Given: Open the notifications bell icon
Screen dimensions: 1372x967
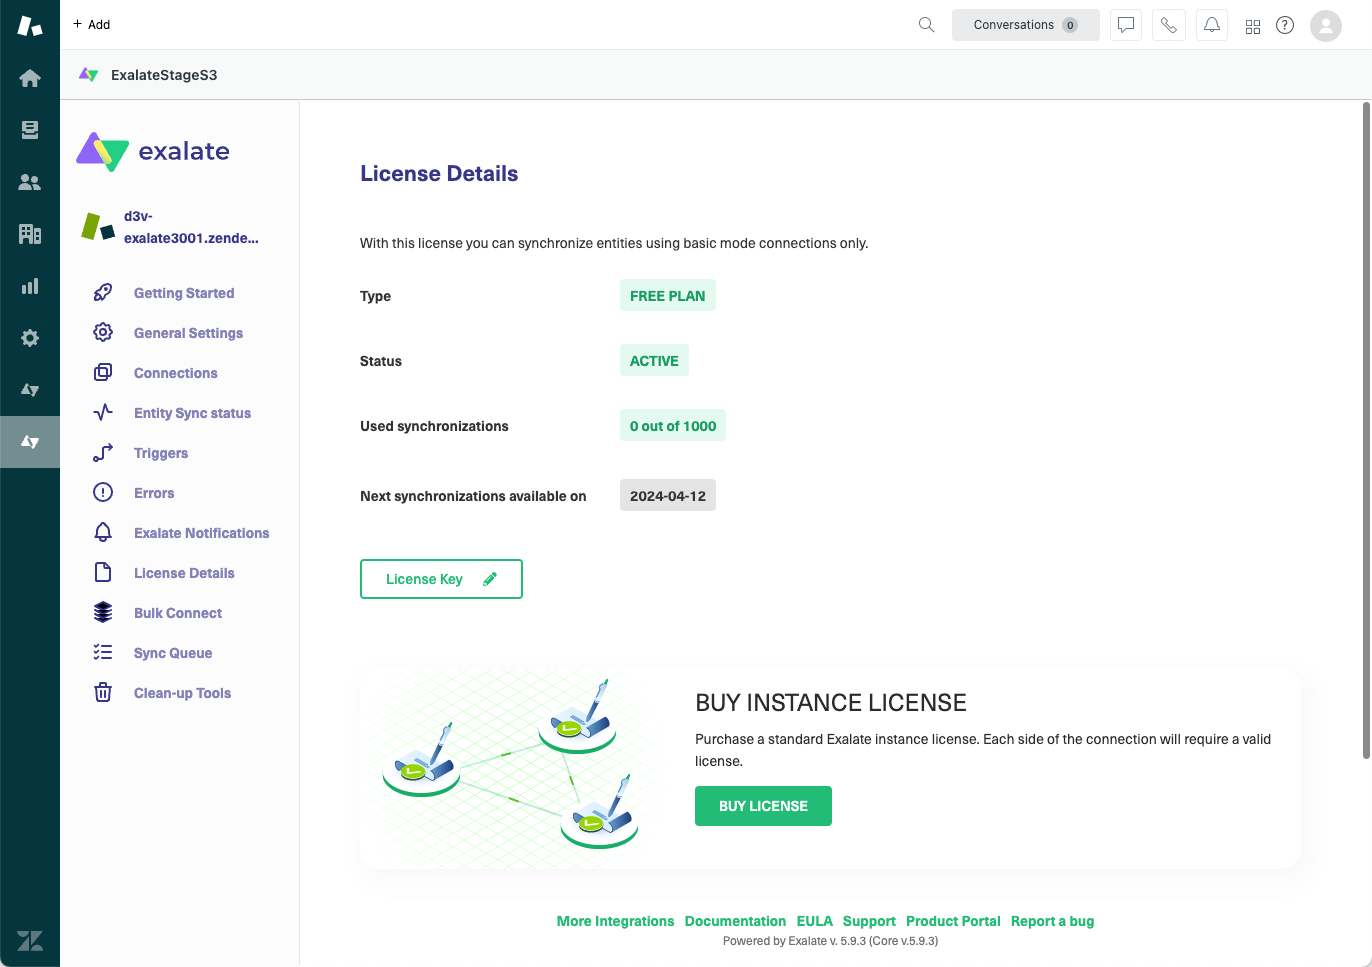Looking at the screenshot, I should 1212,25.
